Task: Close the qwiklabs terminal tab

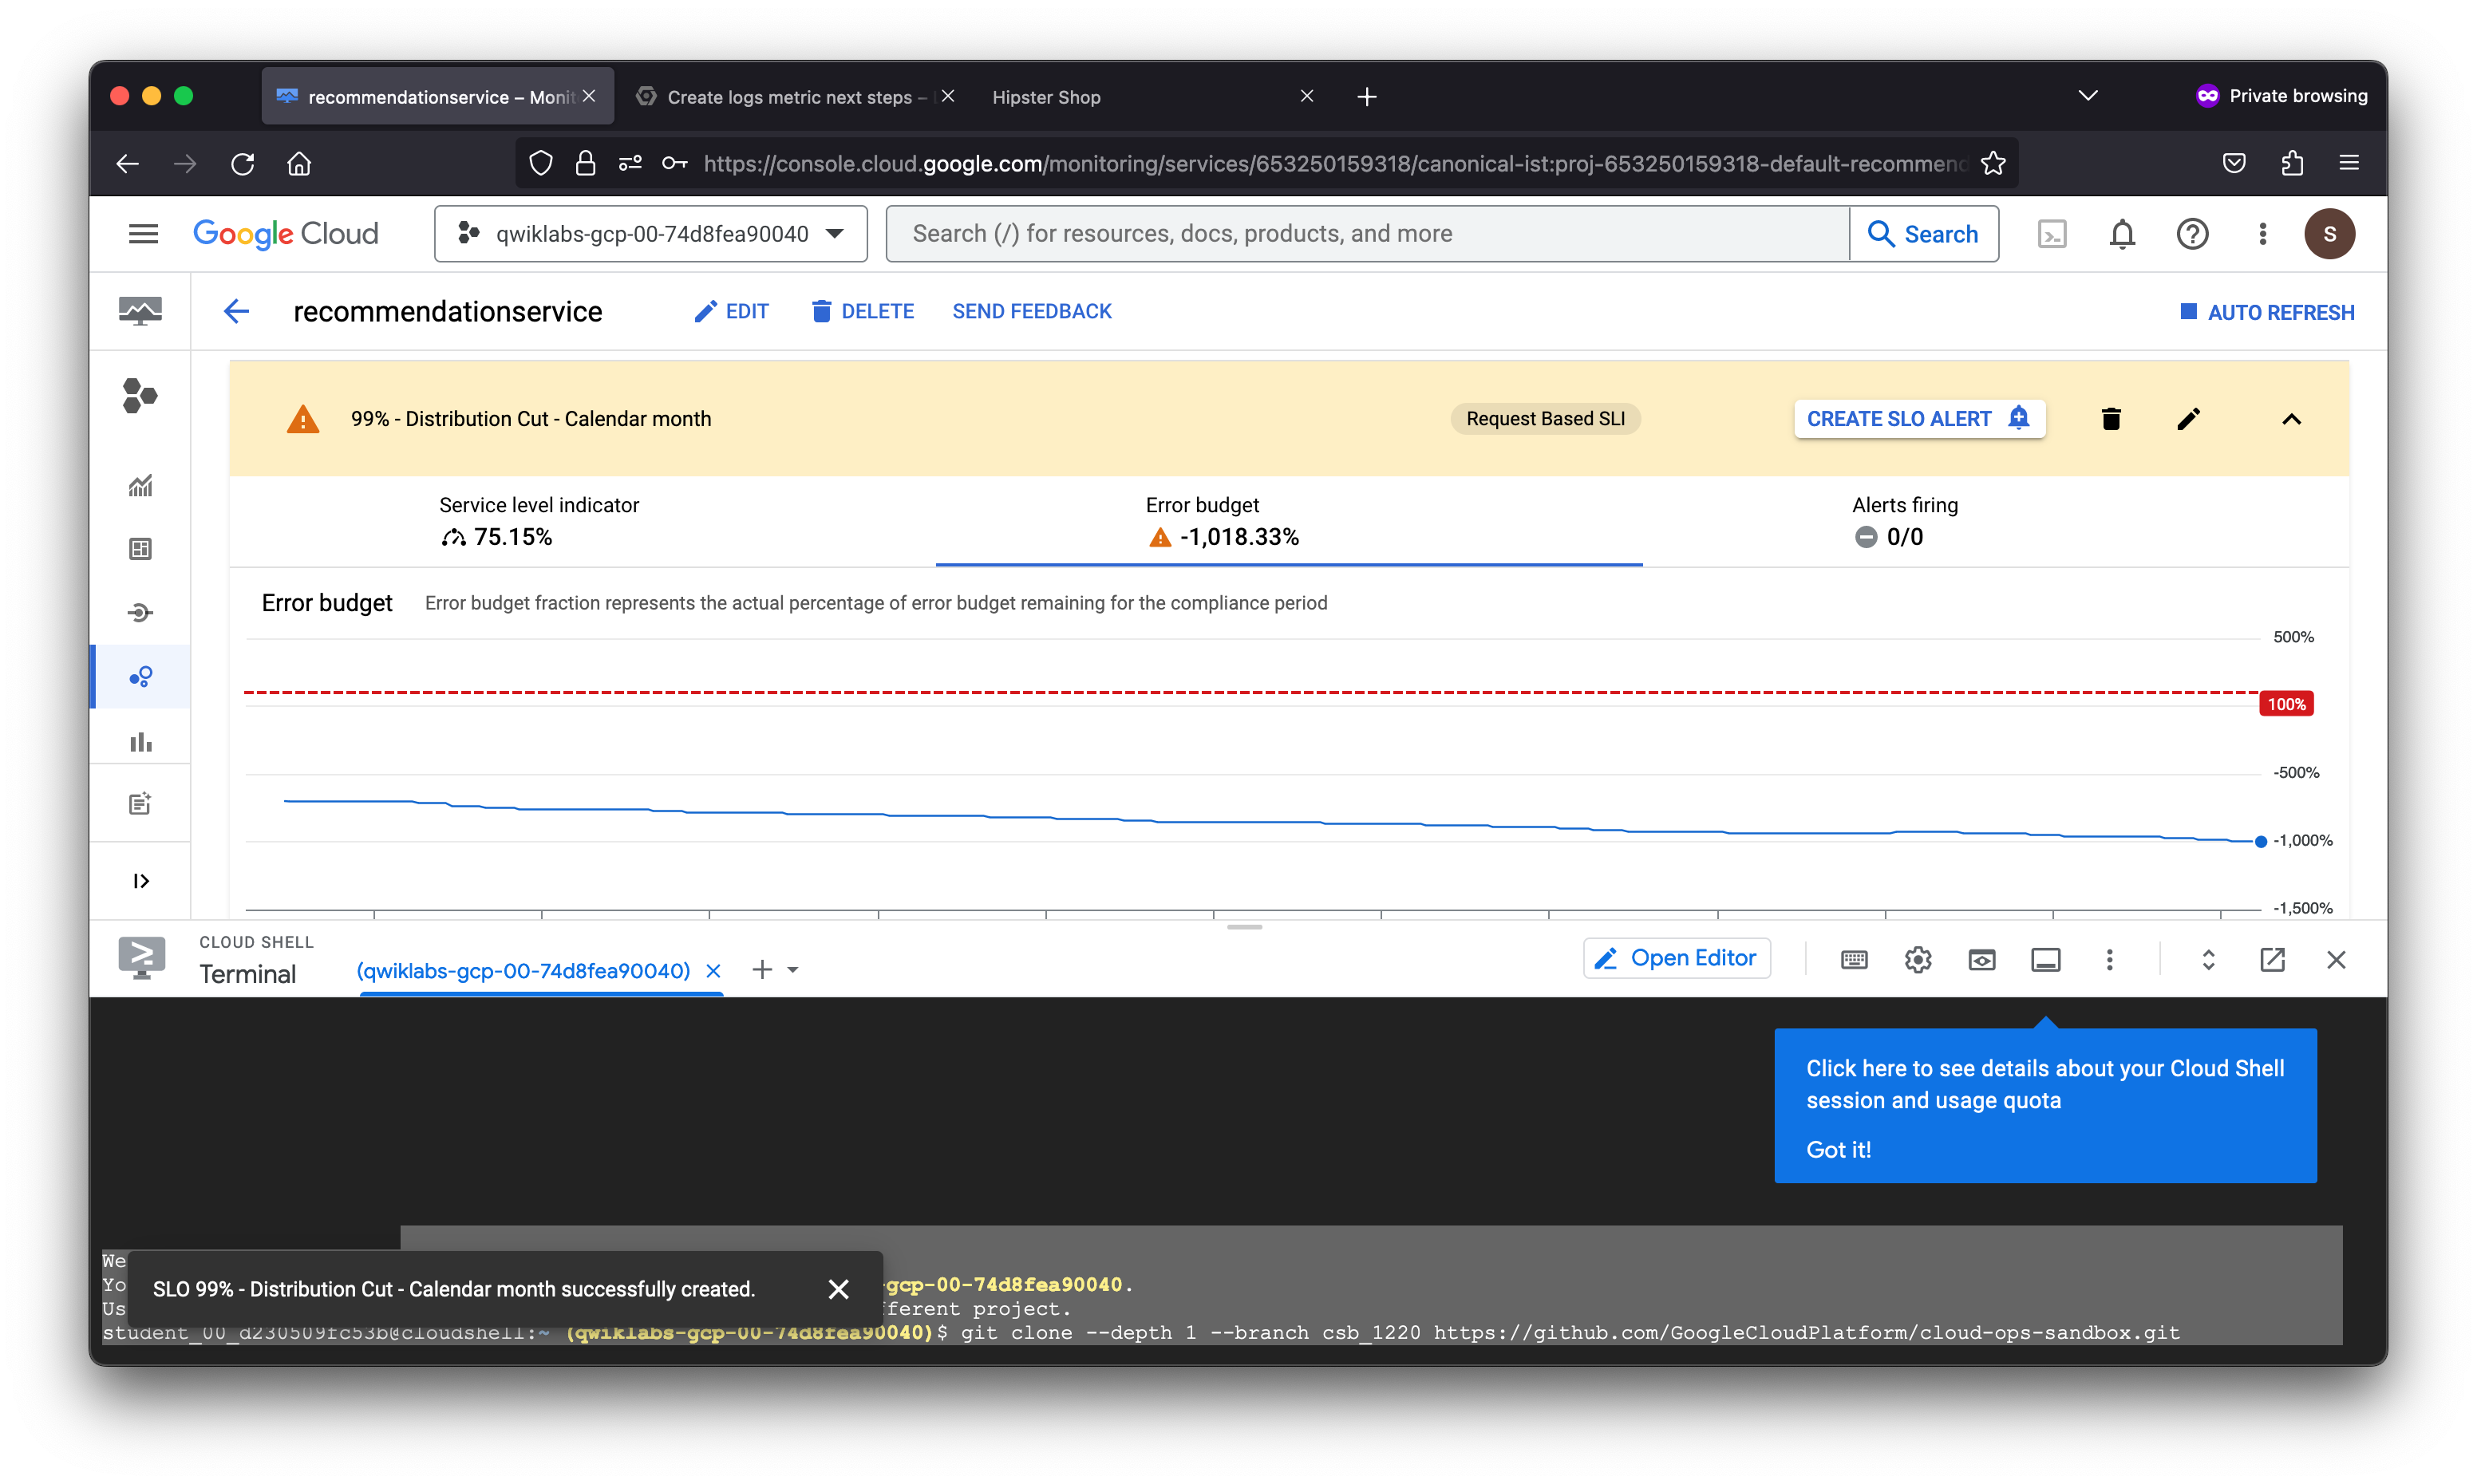Action: [713, 971]
